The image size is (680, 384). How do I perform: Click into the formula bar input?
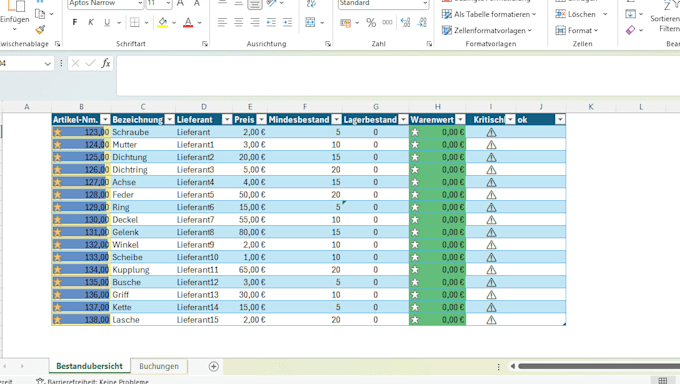(x=398, y=76)
